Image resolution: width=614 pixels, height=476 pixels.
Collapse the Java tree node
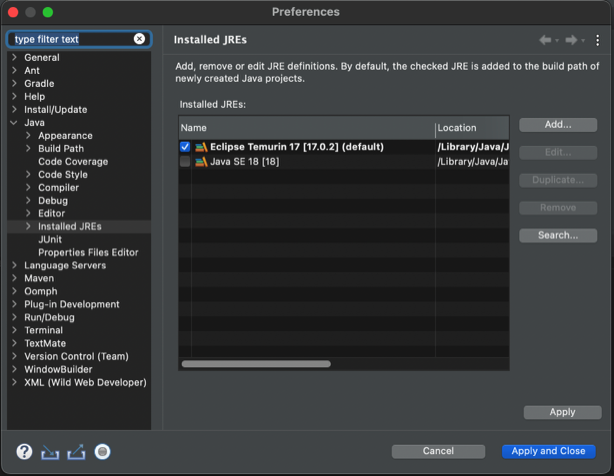tap(14, 123)
